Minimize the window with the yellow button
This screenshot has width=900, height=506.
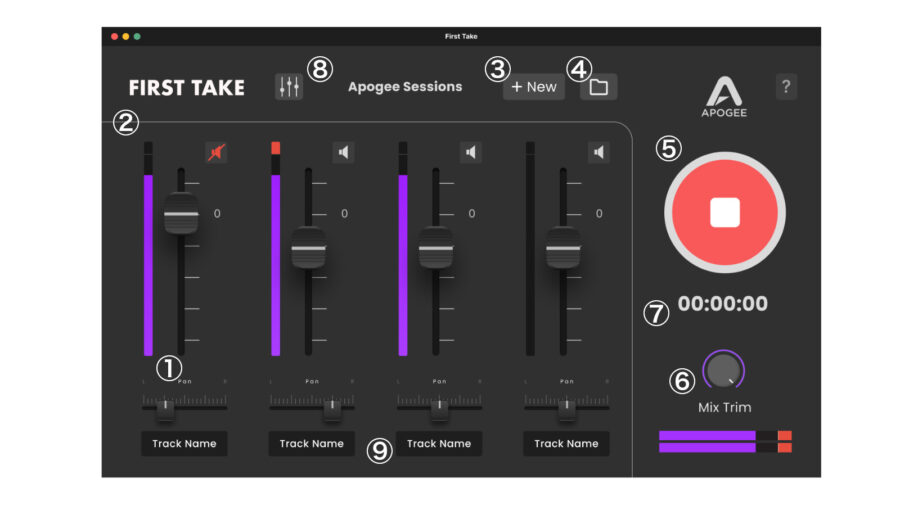(126, 36)
